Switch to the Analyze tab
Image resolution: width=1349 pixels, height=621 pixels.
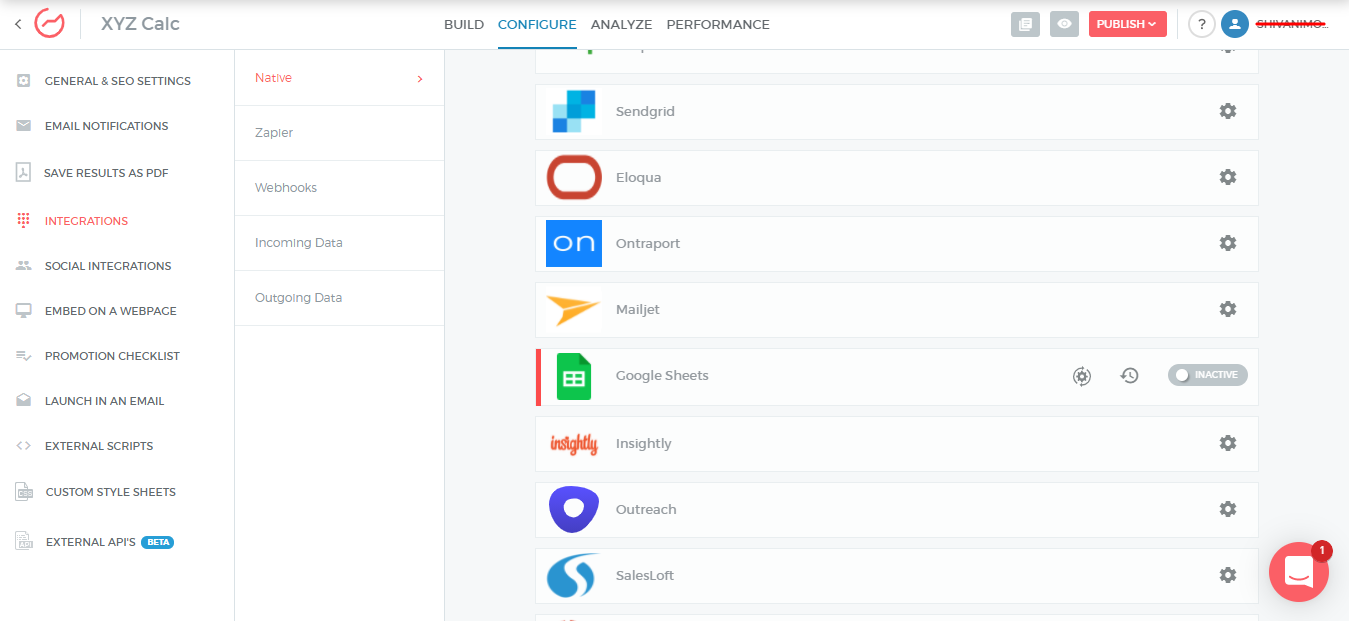621,24
